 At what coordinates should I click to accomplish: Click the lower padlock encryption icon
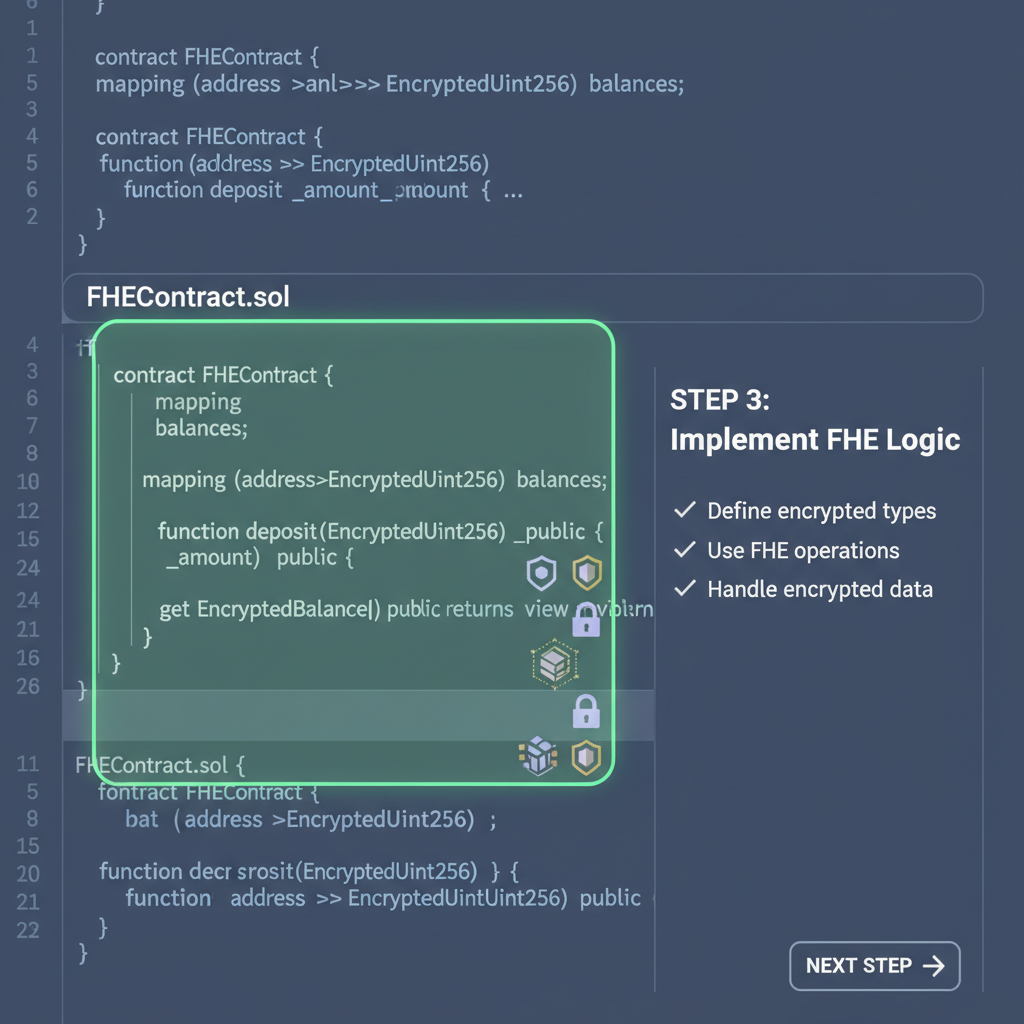coord(587,712)
